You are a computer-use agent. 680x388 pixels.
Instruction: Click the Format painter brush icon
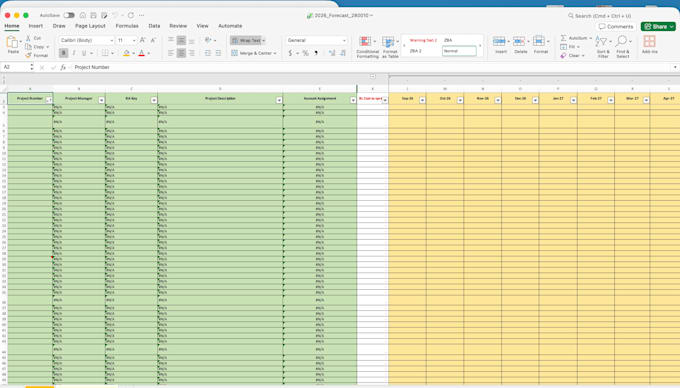(28, 55)
